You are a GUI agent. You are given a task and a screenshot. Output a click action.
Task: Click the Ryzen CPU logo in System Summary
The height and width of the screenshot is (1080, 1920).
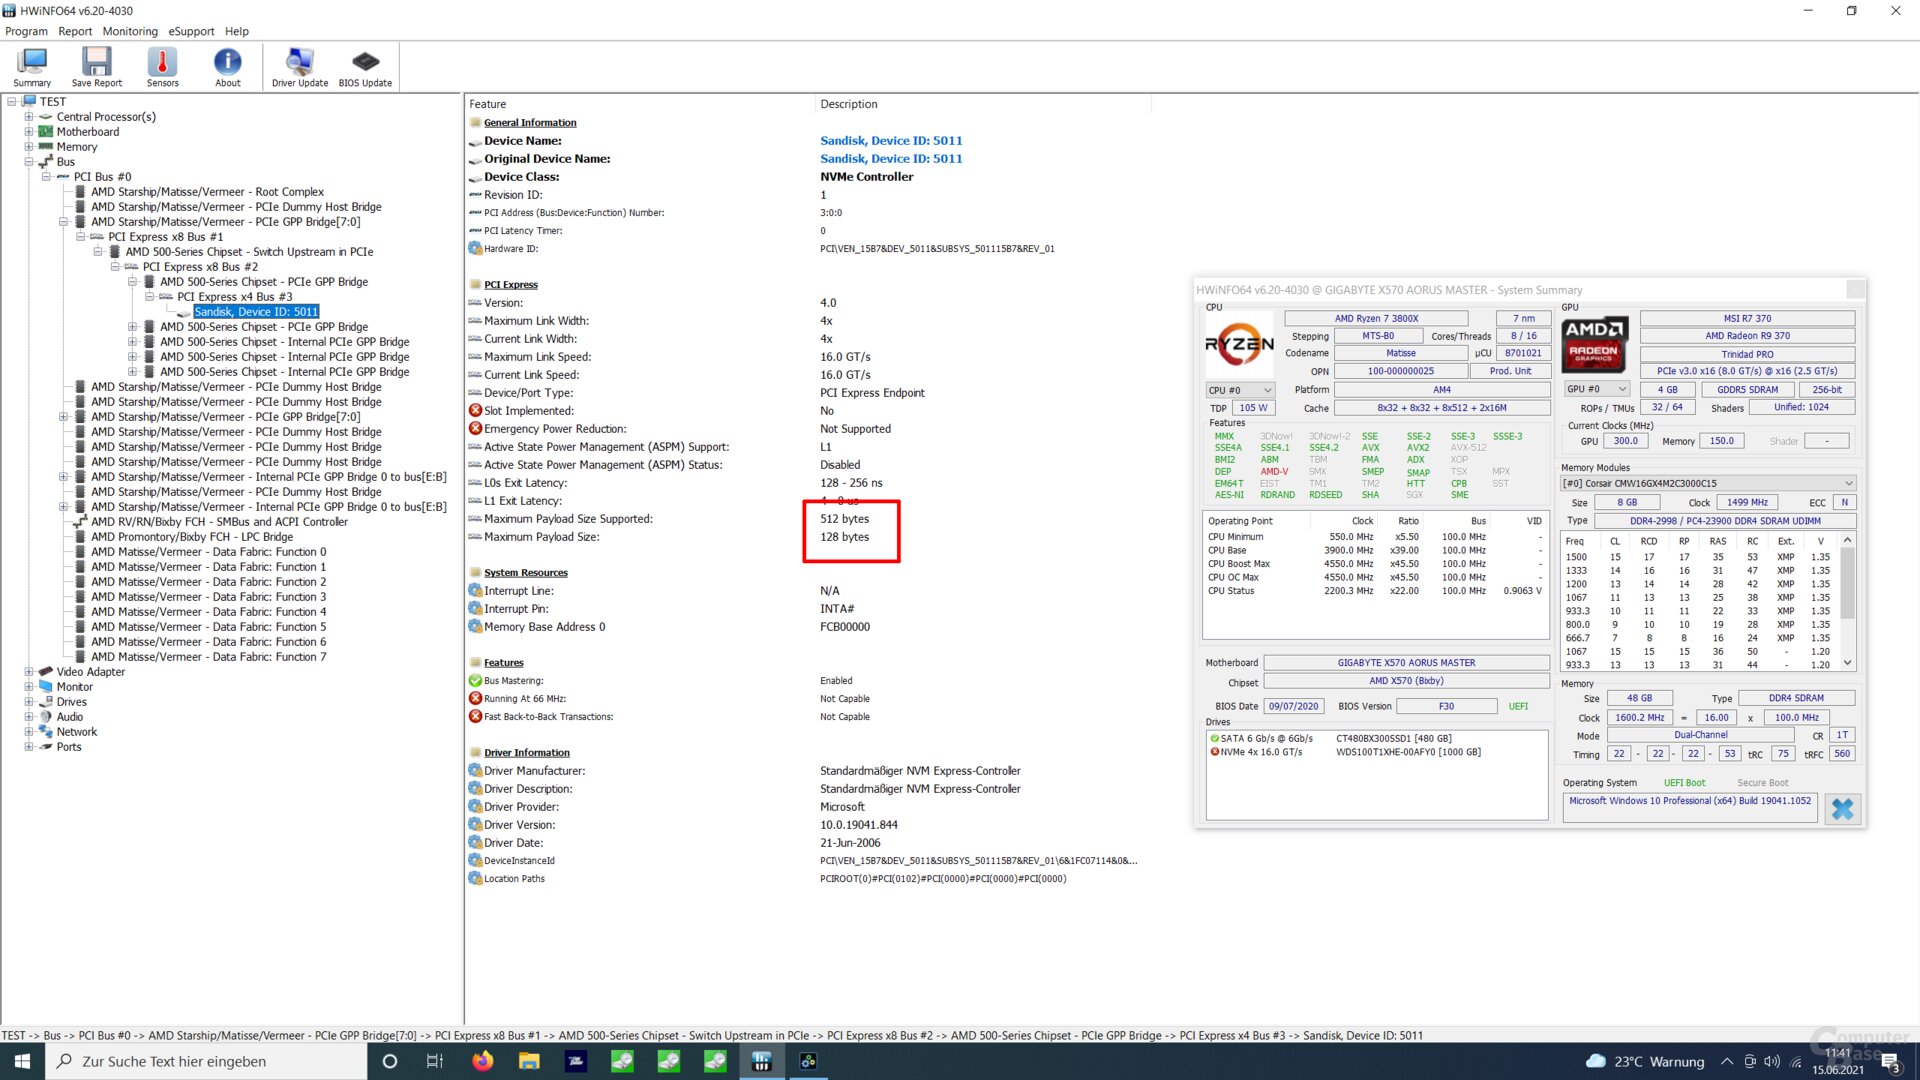(1239, 345)
